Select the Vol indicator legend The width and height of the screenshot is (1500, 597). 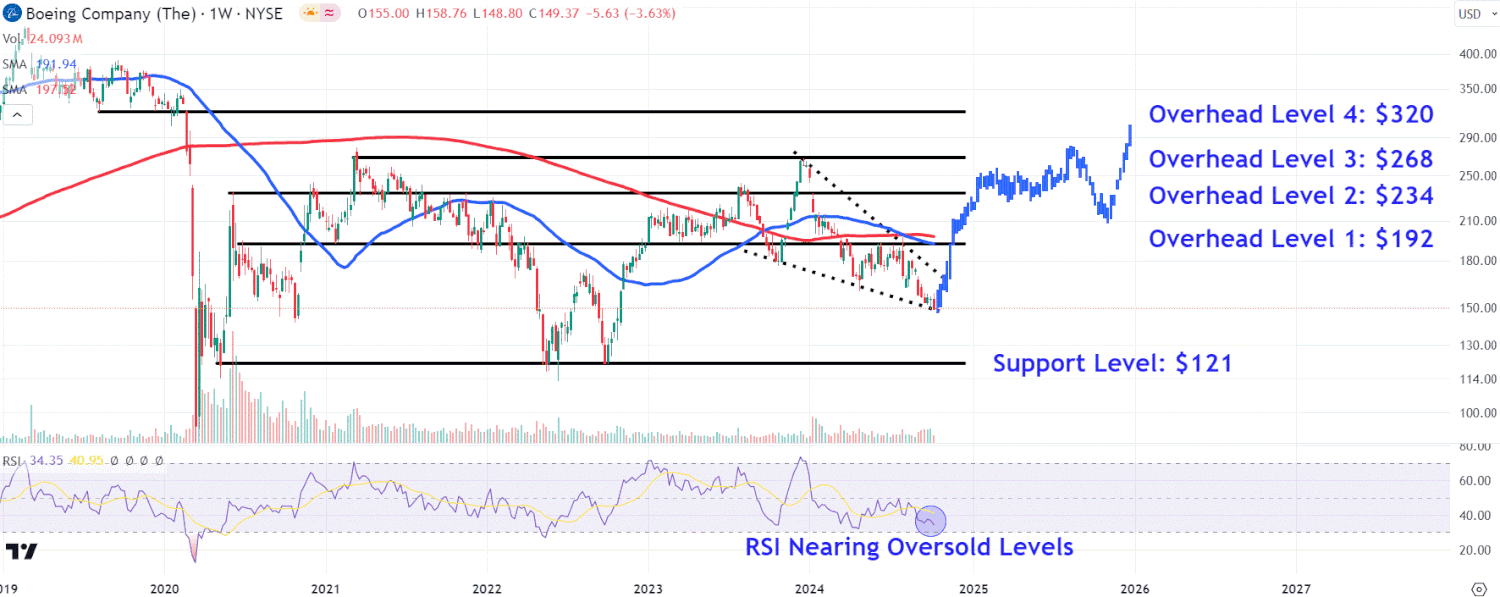tap(42, 39)
